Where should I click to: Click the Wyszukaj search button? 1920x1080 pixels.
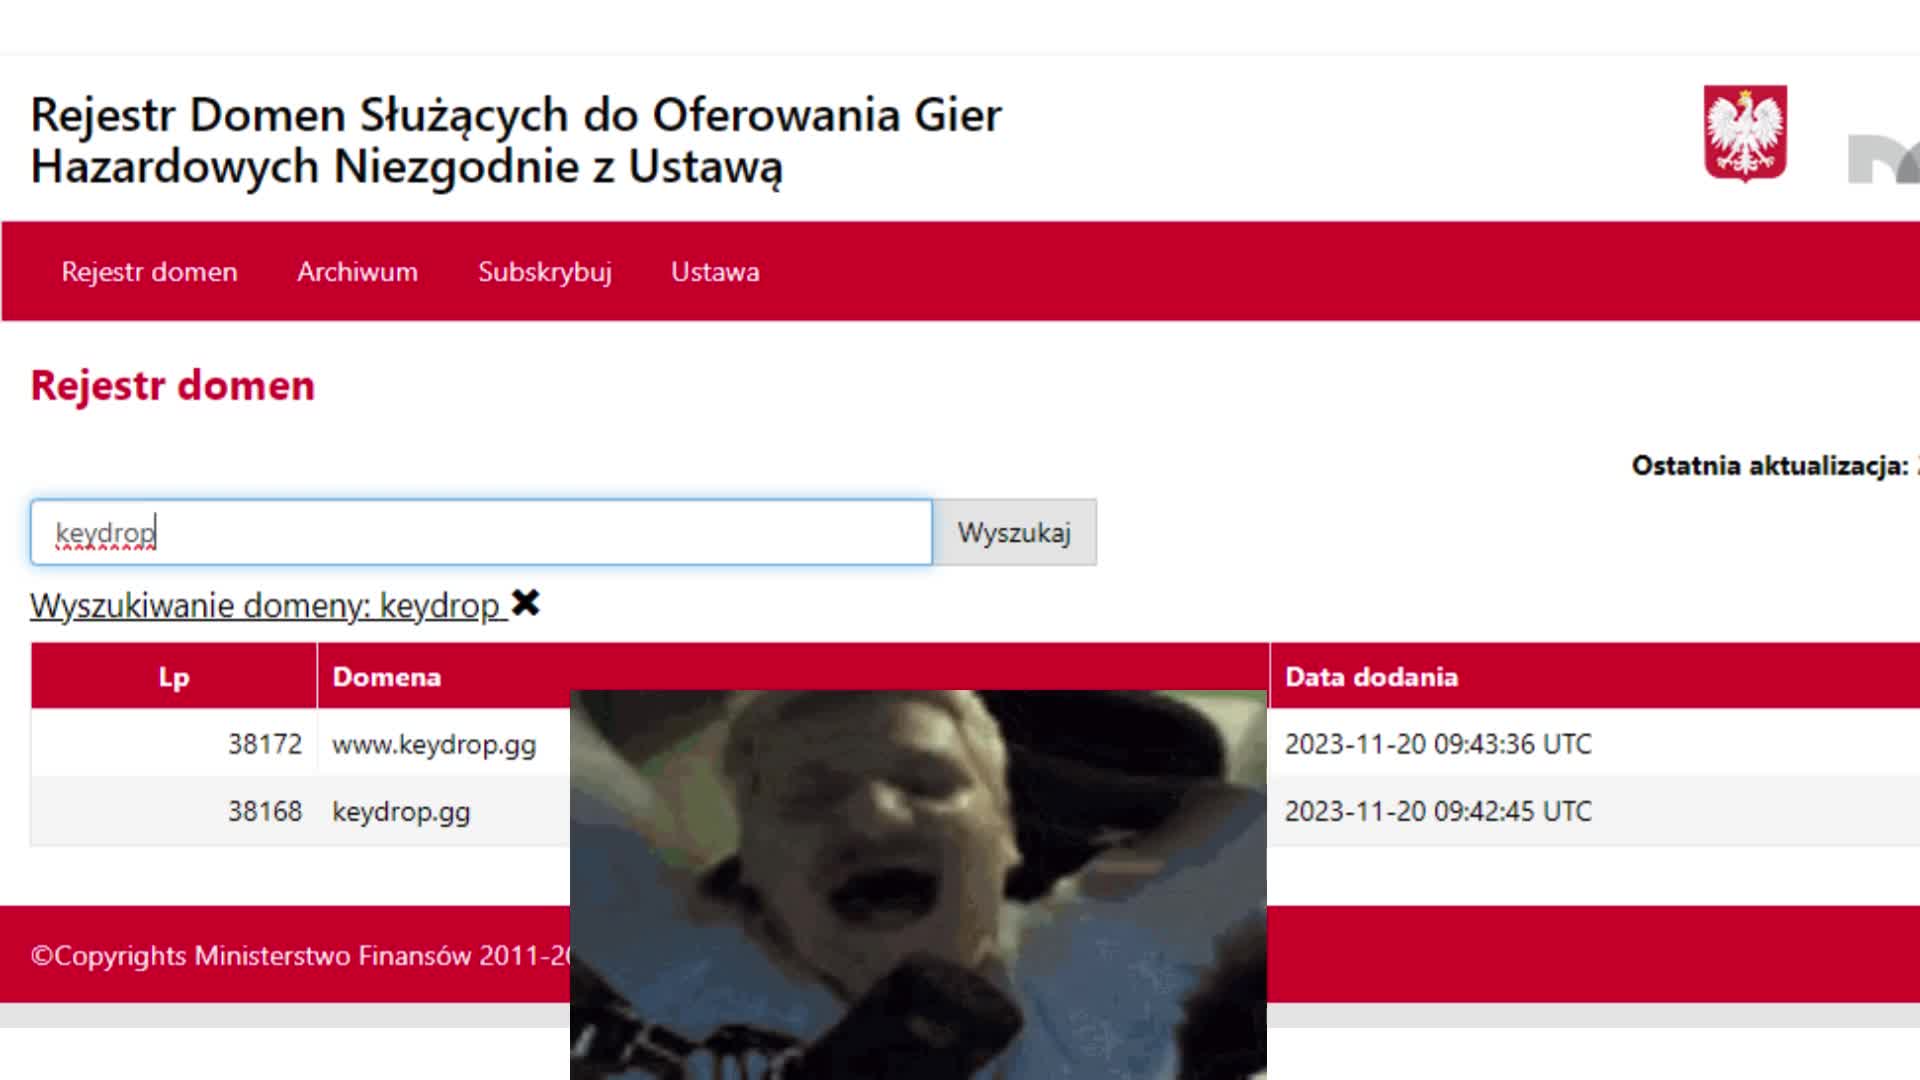1014,532
